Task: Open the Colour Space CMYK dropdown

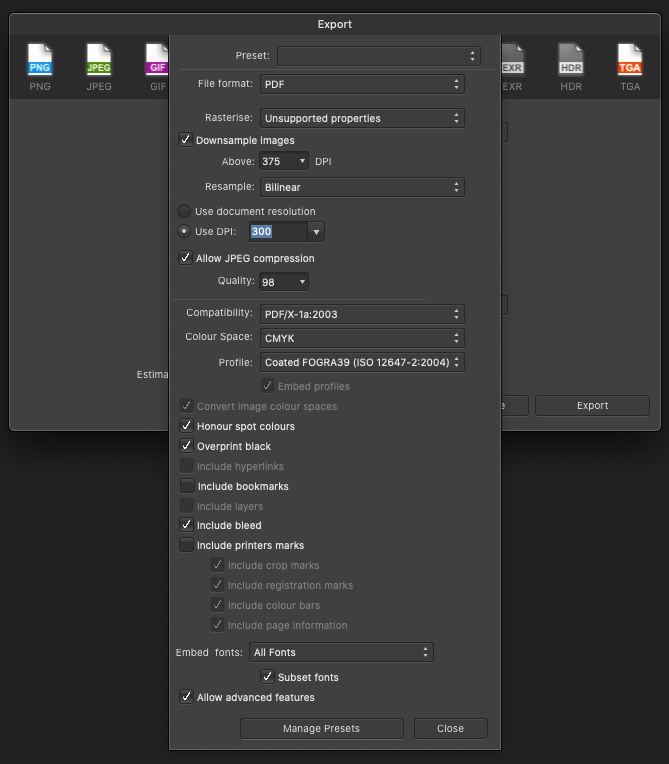Action: click(x=362, y=338)
